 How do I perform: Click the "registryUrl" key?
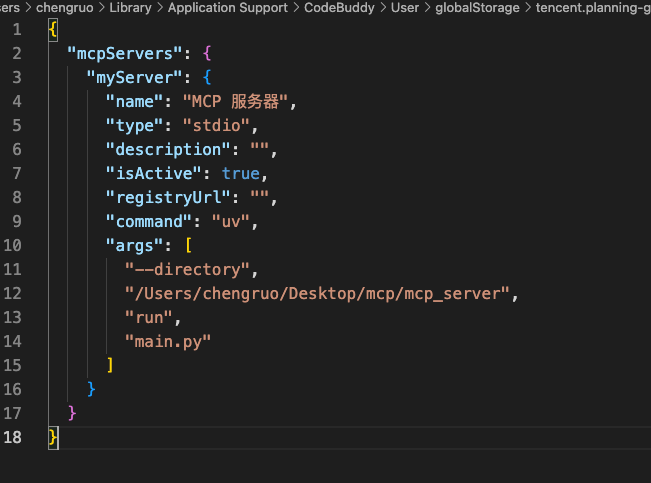tap(168, 198)
